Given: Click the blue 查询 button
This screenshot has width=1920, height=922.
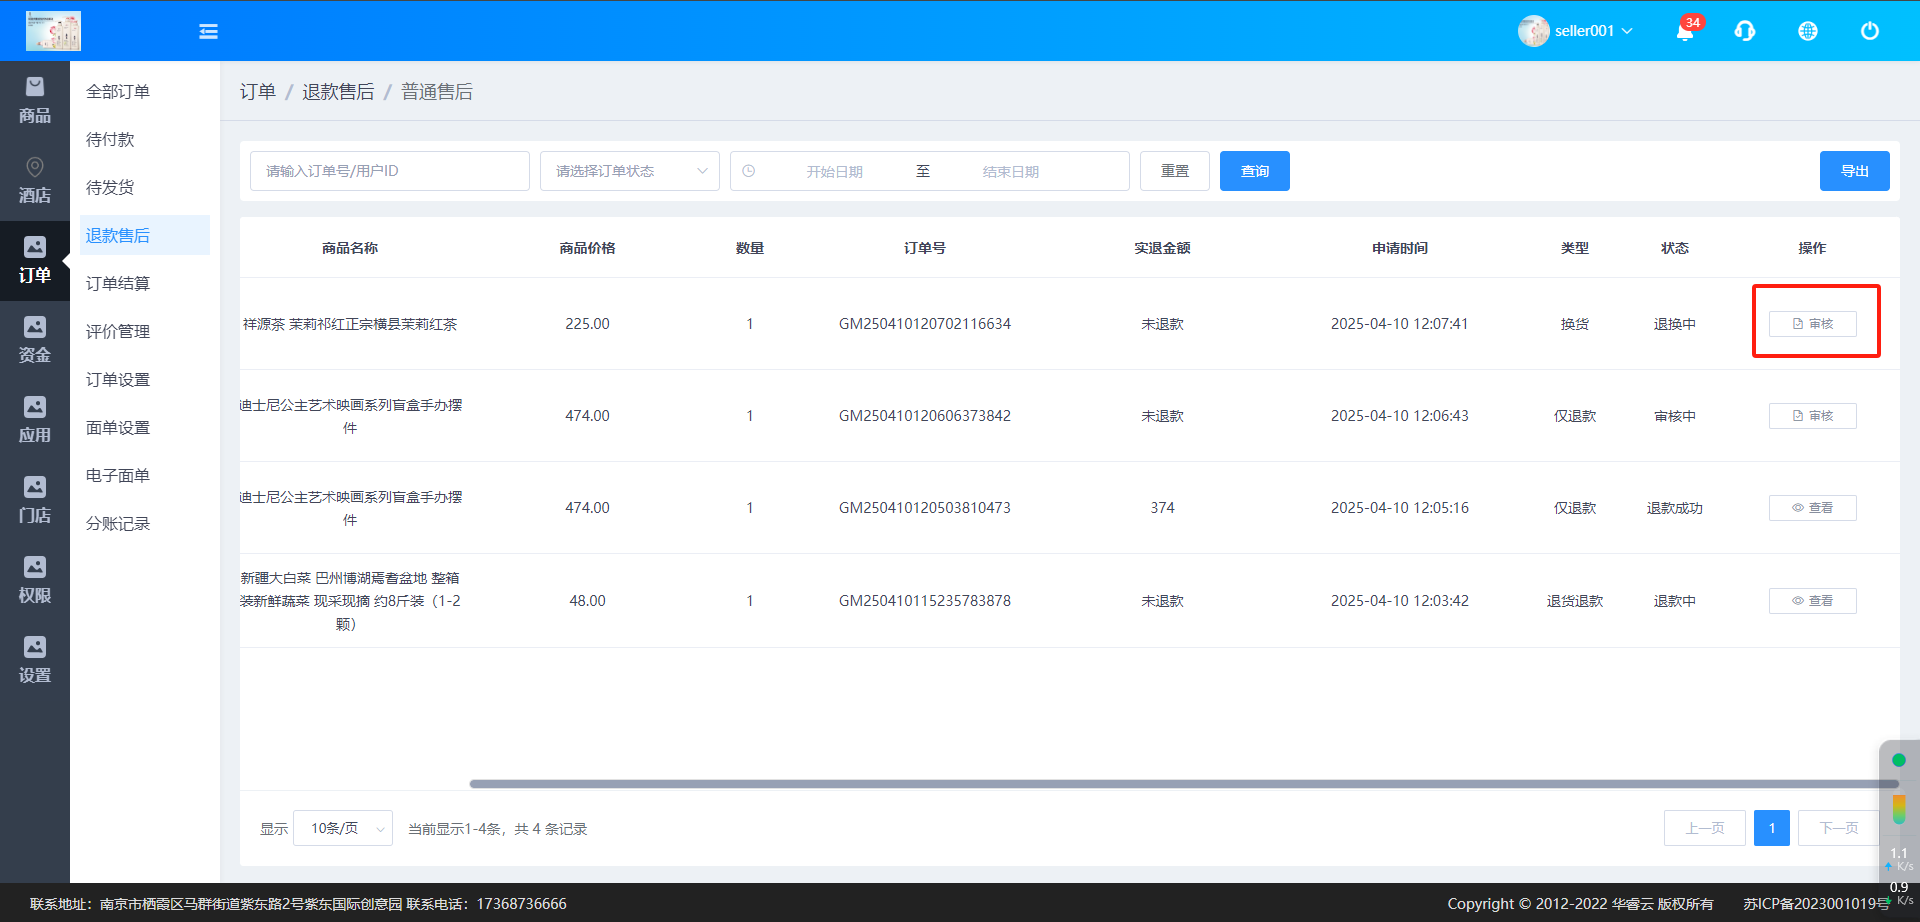Looking at the screenshot, I should click(1254, 171).
